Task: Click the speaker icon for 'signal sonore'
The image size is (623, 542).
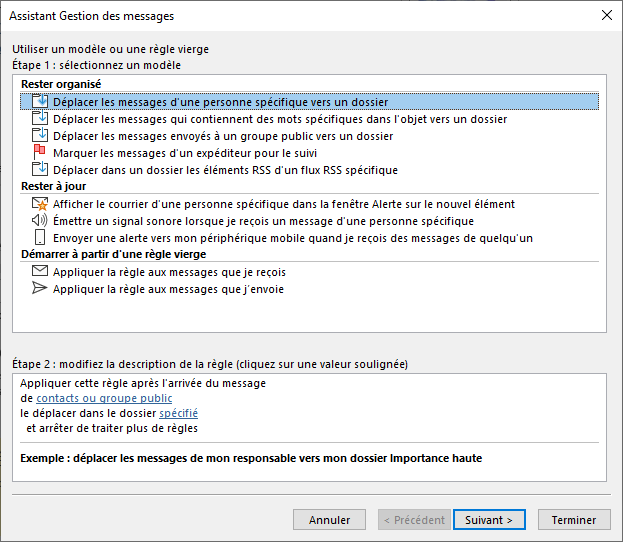Action: (39, 220)
